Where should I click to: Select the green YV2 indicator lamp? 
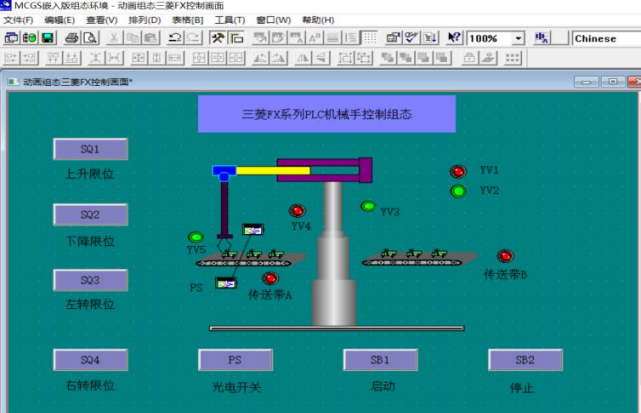pyautogui.click(x=458, y=191)
